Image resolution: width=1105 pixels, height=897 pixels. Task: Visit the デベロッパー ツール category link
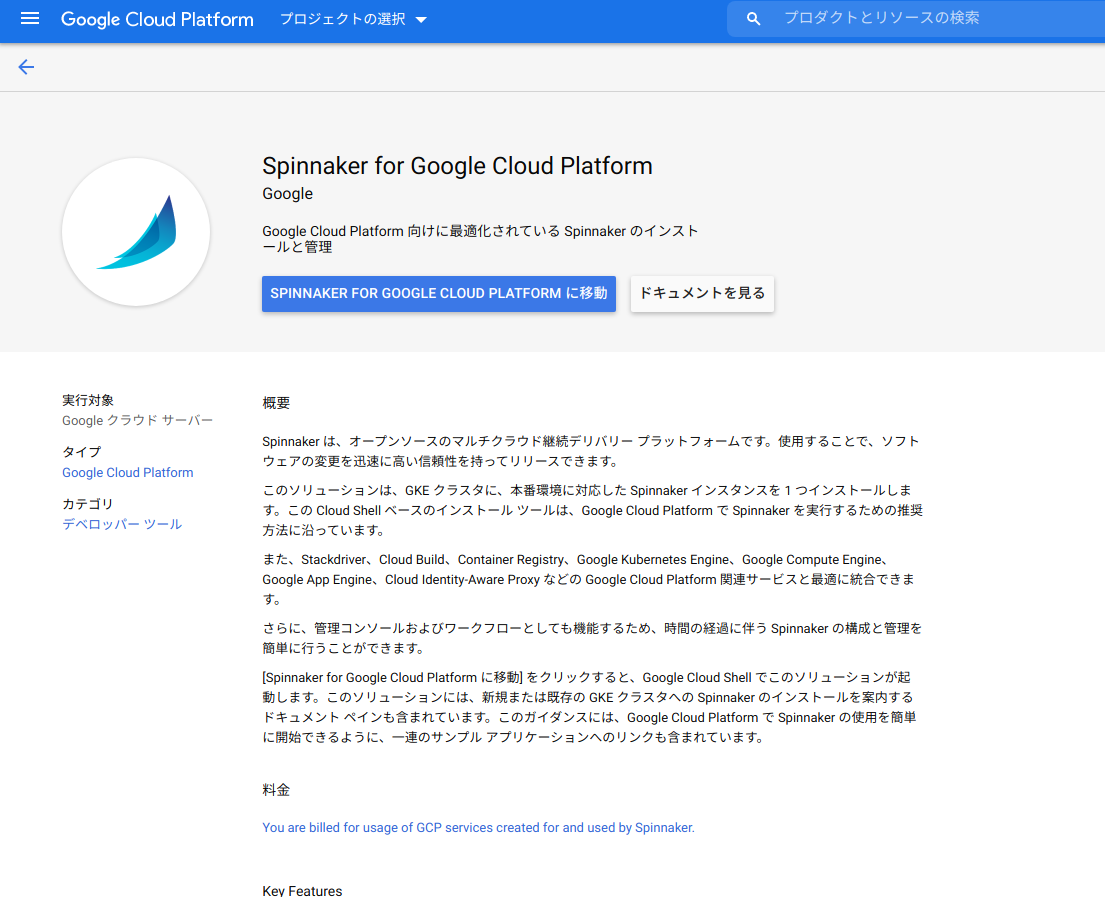[121, 524]
